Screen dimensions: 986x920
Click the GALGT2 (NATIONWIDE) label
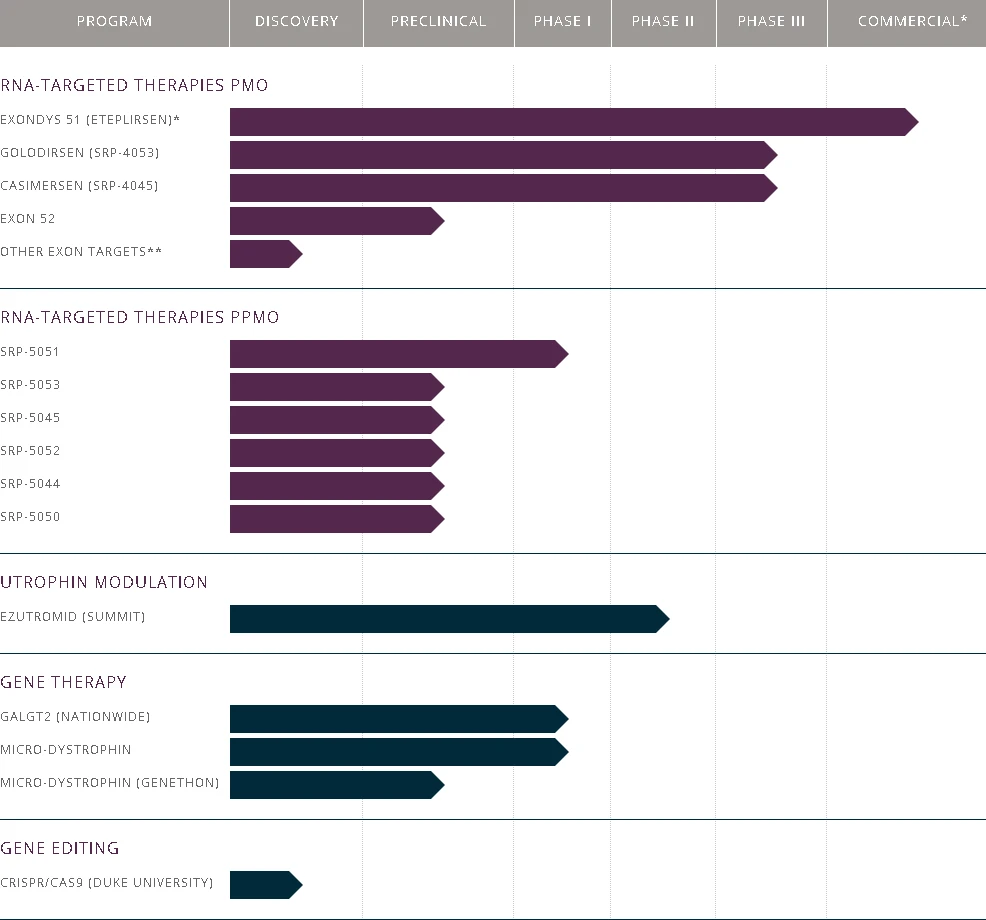75,717
